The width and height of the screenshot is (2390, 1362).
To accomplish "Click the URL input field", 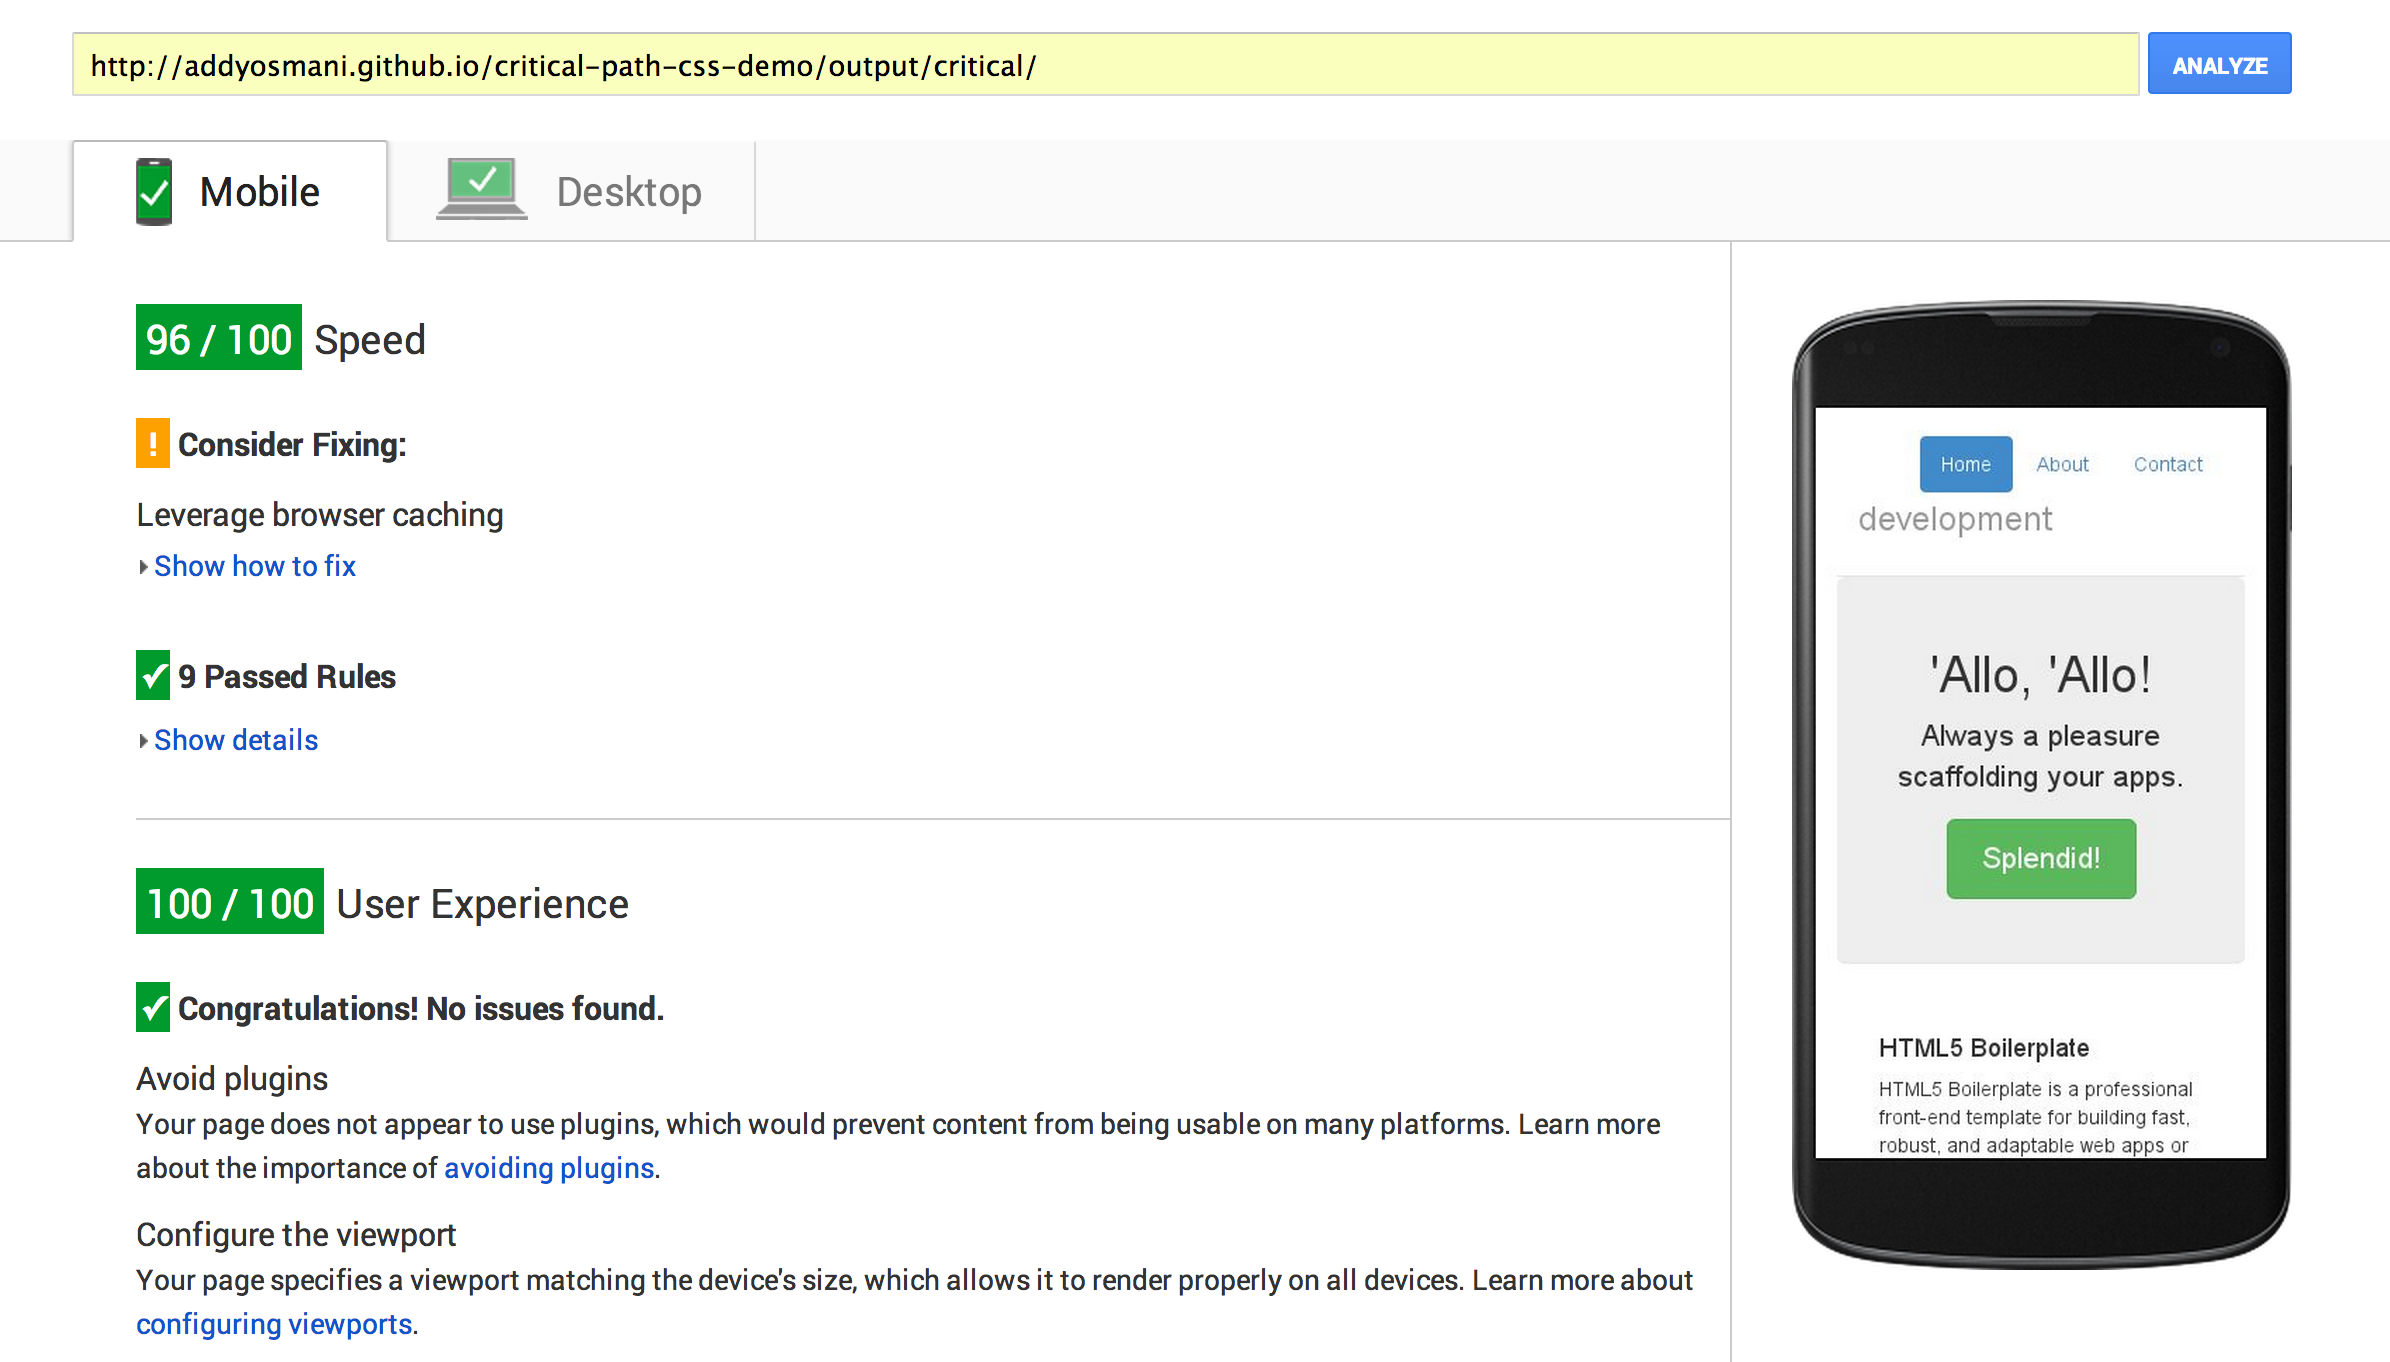I will (x=1100, y=65).
